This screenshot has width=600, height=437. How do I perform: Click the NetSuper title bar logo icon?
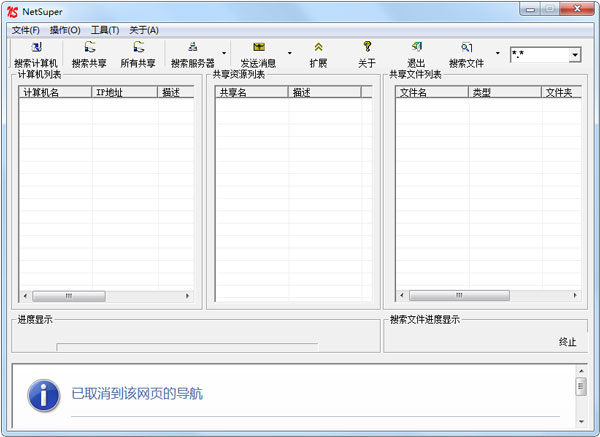click(x=12, y=12)
